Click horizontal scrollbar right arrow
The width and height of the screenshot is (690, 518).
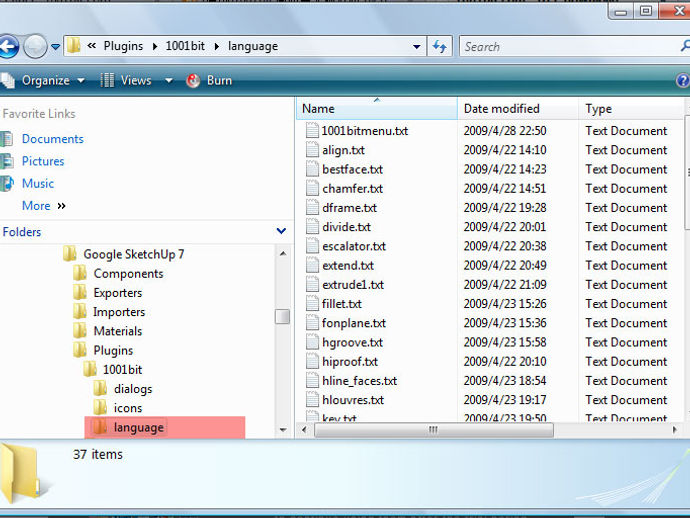point(675,430)
